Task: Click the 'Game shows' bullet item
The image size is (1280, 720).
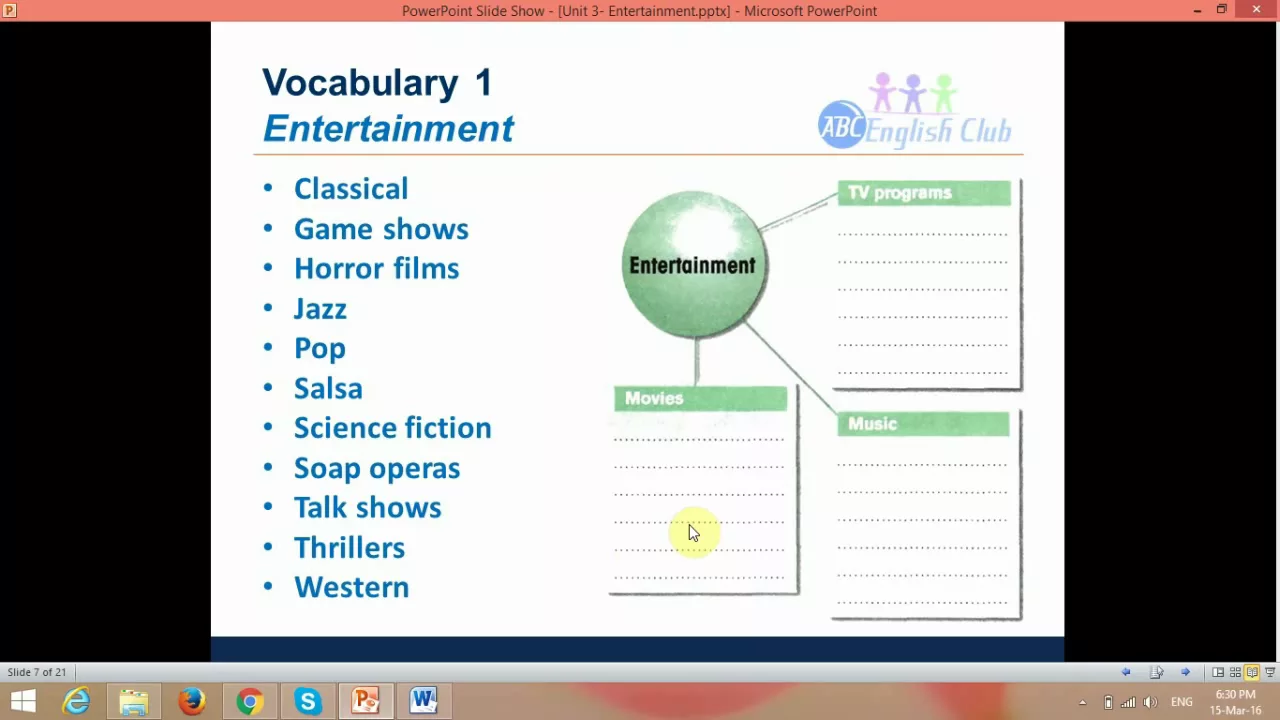Action: click(x=381, y=229)
